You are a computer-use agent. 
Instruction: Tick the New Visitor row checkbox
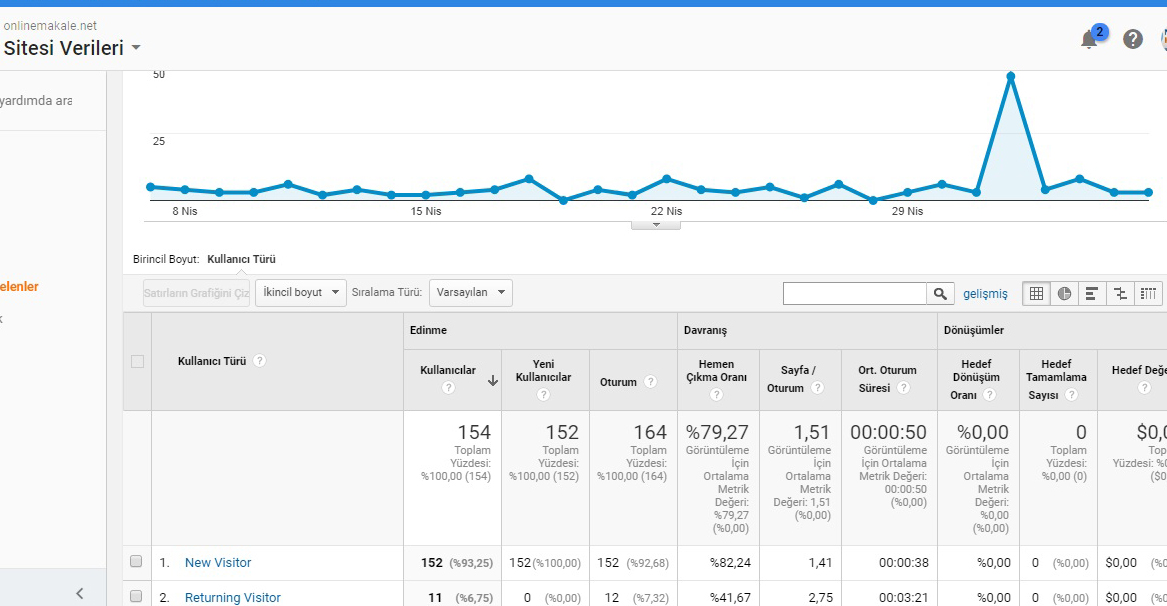tap(136, 562)
